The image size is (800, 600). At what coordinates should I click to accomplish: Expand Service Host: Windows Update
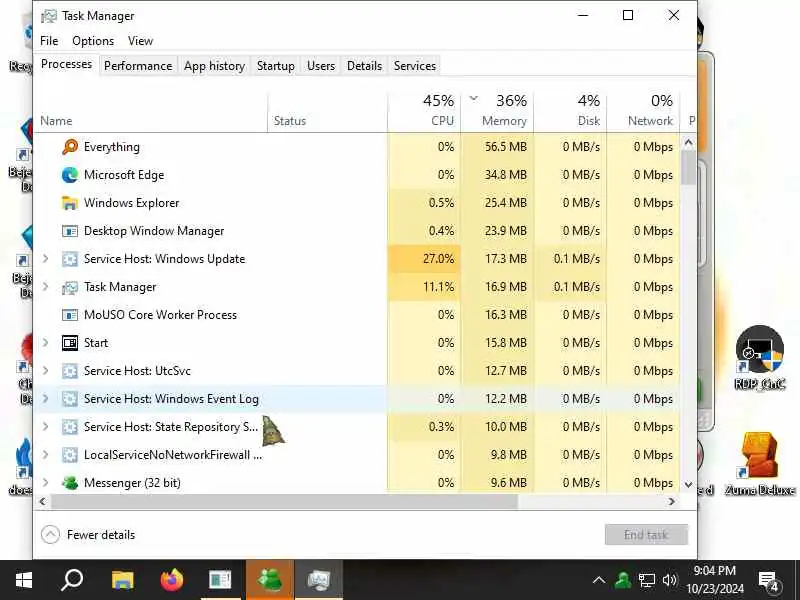(x=45, y=259)
